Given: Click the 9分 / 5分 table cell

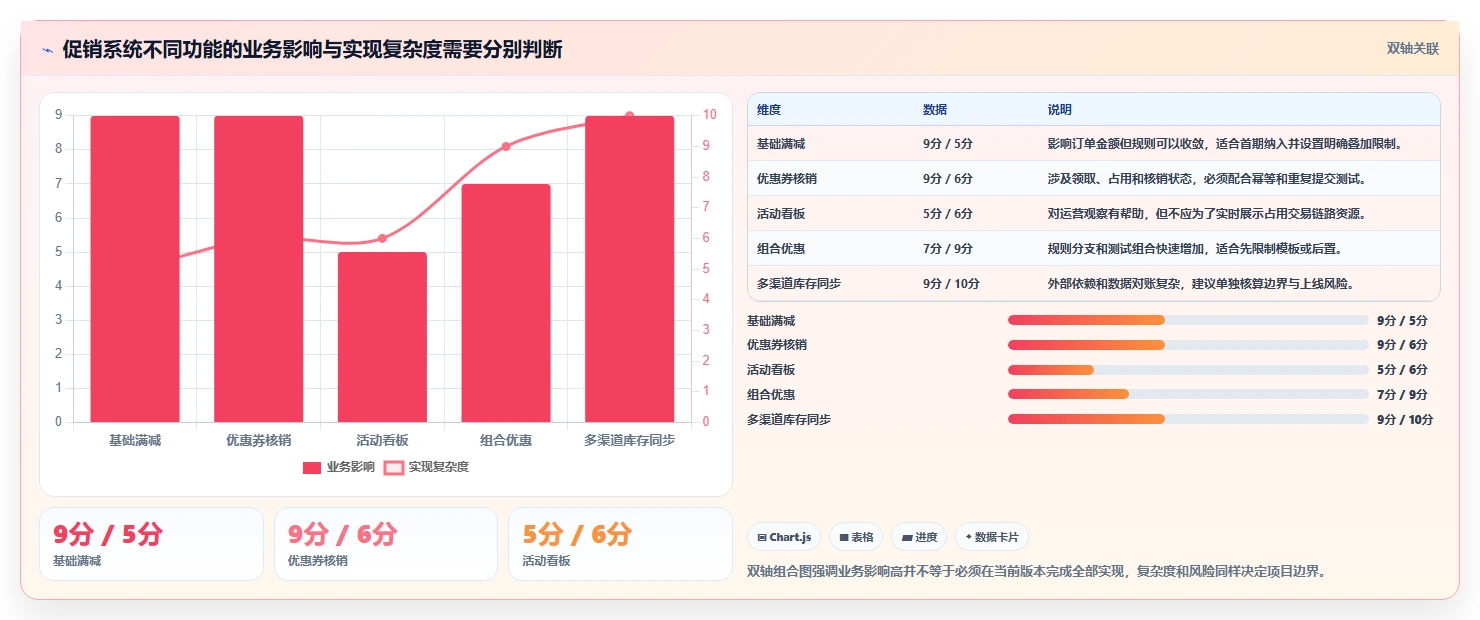Looking at the screenshot, I should coord(948,143).
